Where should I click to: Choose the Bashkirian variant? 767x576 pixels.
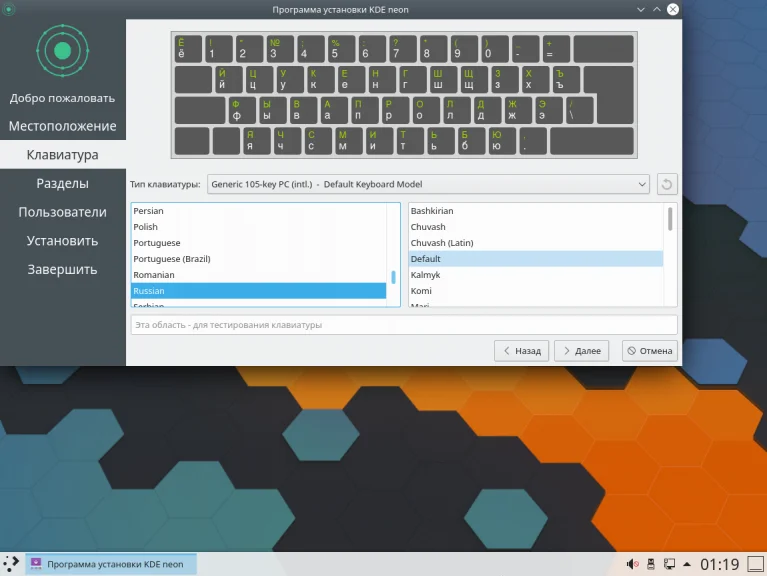click(x=536, y=211)
